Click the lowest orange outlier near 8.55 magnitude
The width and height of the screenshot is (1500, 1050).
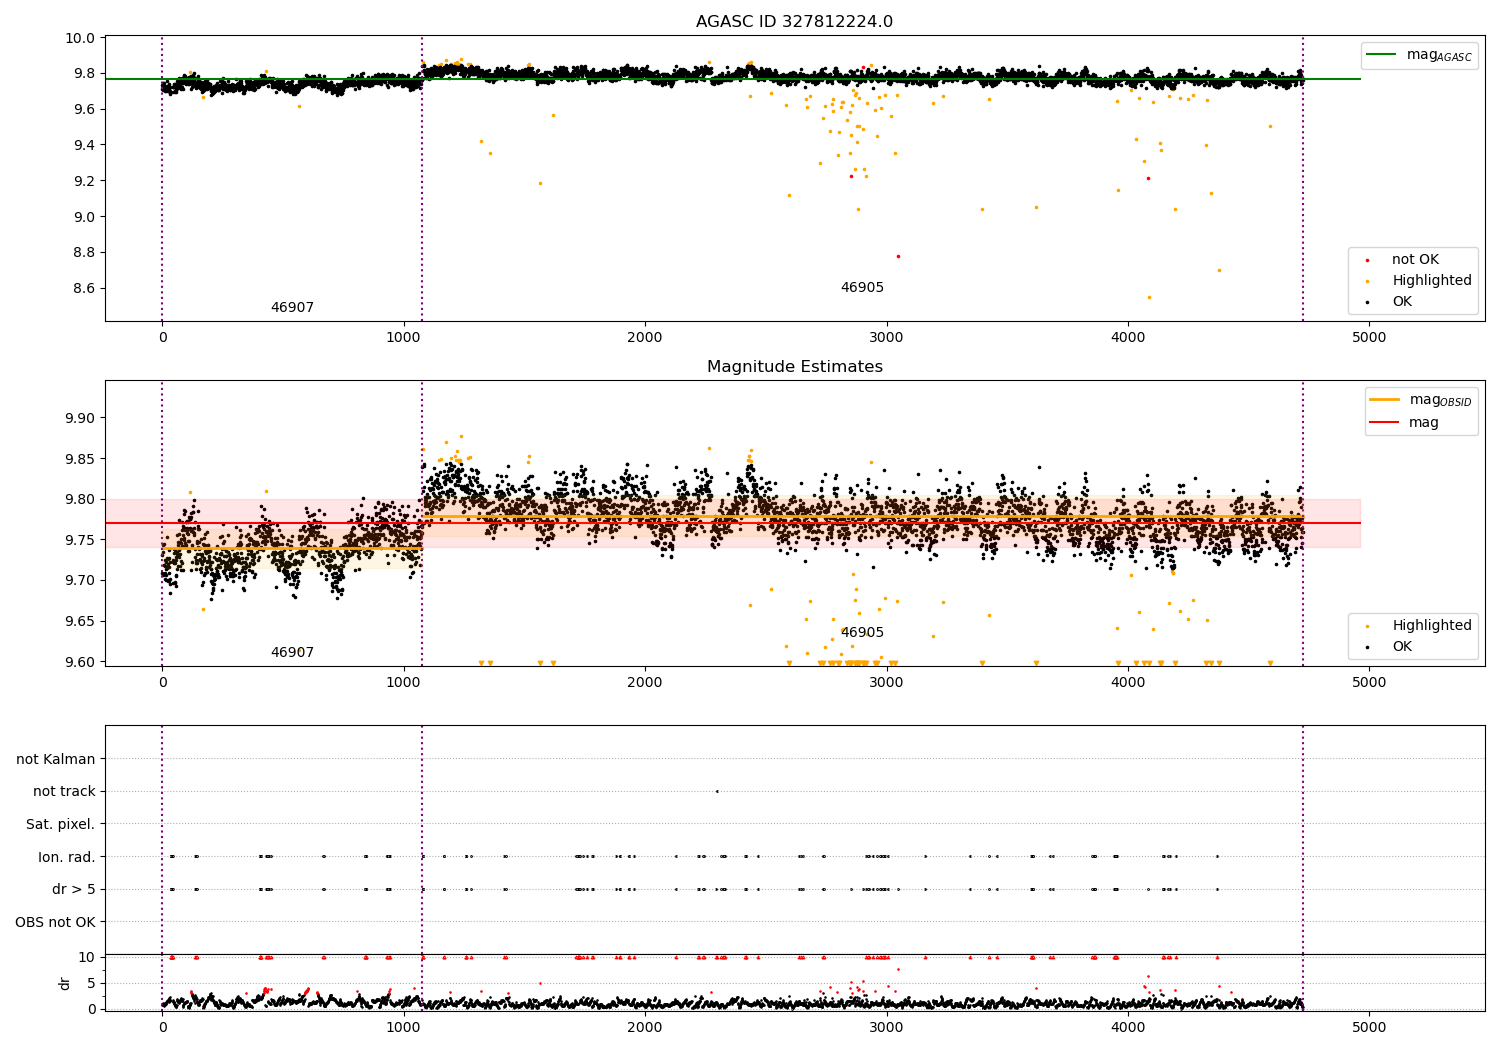(x=1149, y=297)
